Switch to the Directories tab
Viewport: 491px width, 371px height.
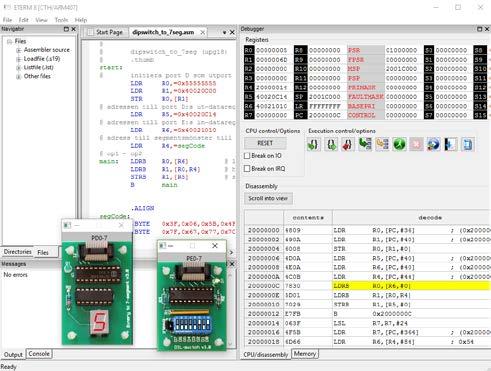click(17, 252)
